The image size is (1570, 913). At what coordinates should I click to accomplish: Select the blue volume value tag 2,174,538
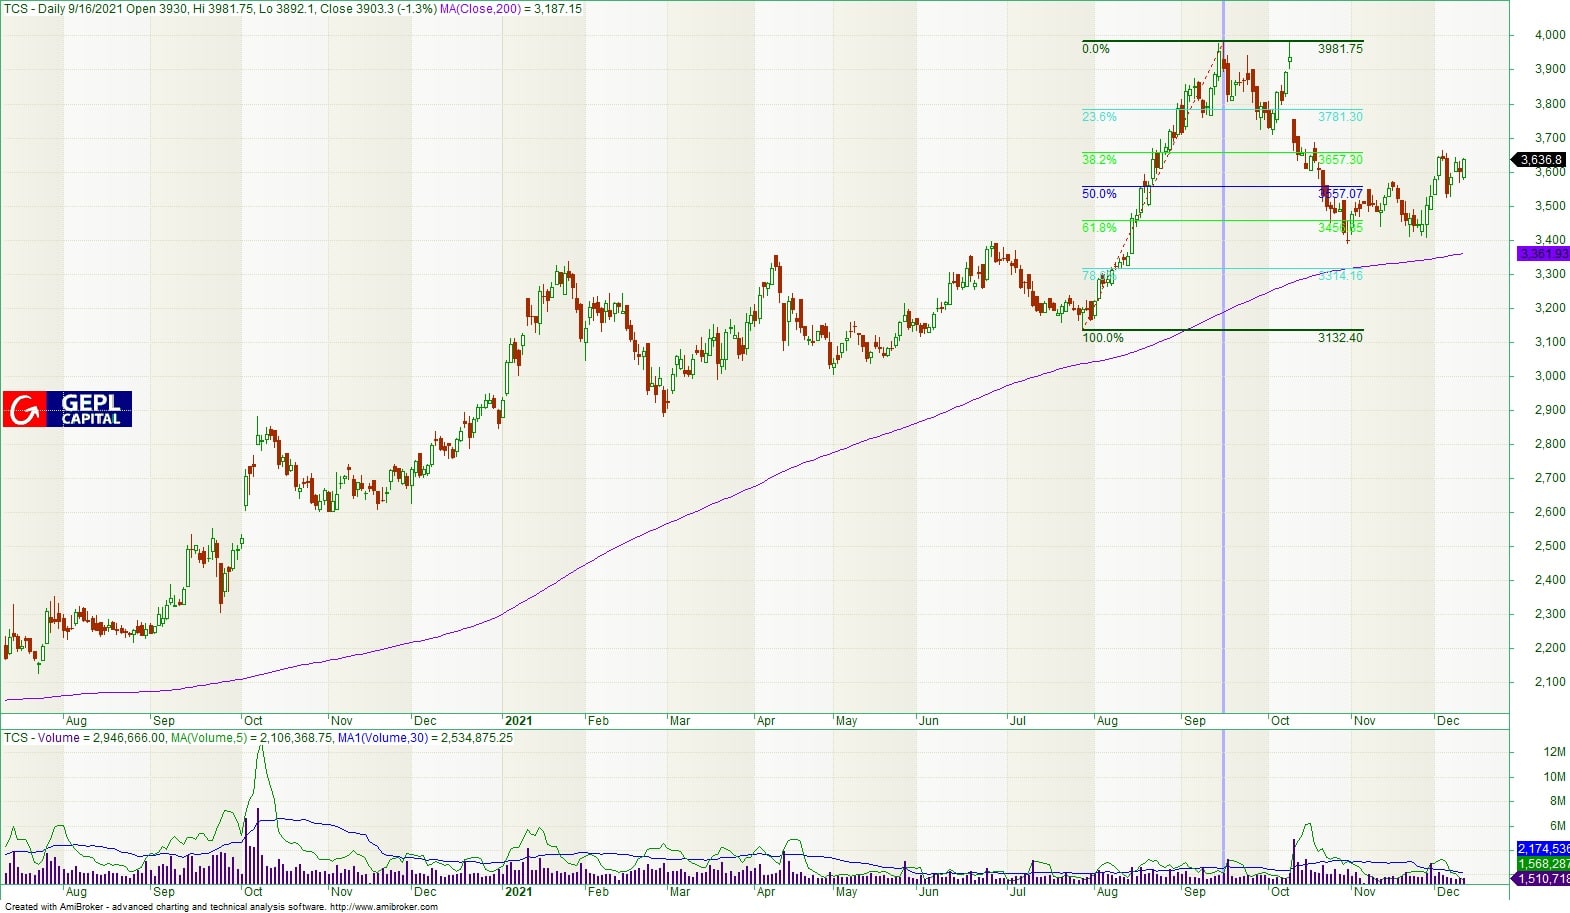tap(1543, 849)
